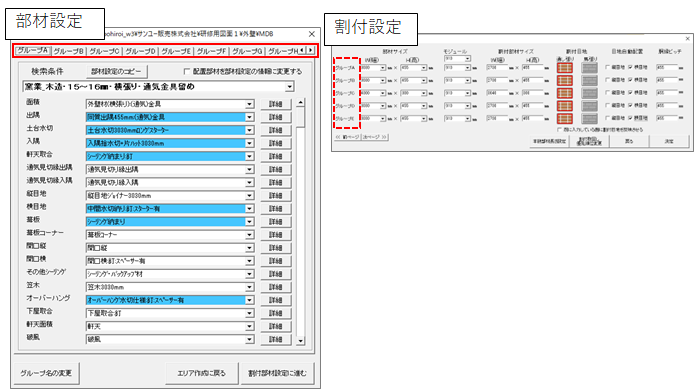Toggle checkbox below the 割付目地 icons

pos(559,130)
